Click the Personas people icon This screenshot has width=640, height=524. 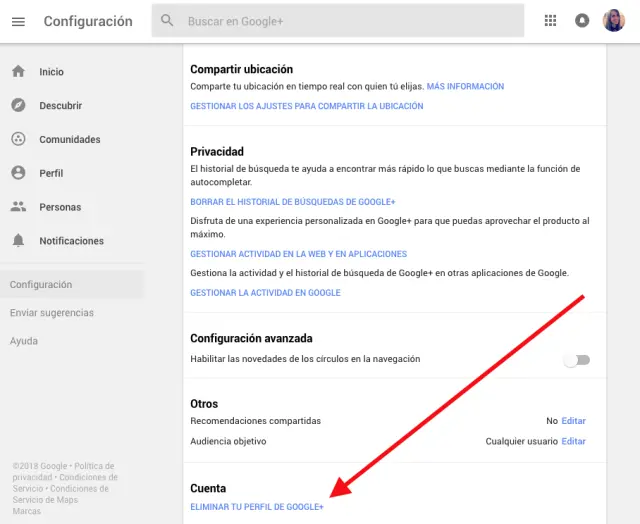click(18, 207)
